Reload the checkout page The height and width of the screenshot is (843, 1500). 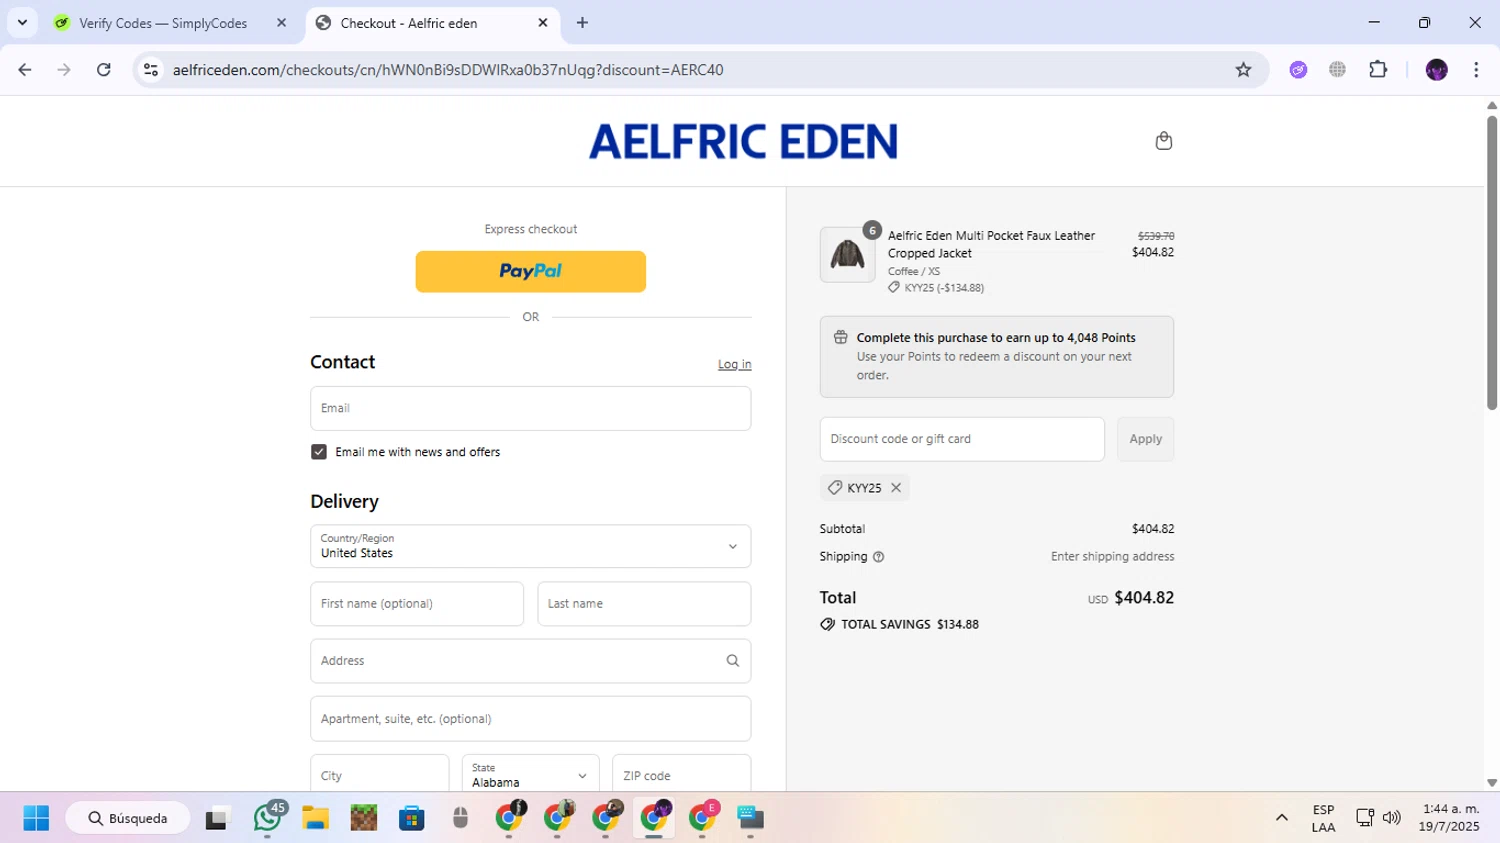coord(104,70)
